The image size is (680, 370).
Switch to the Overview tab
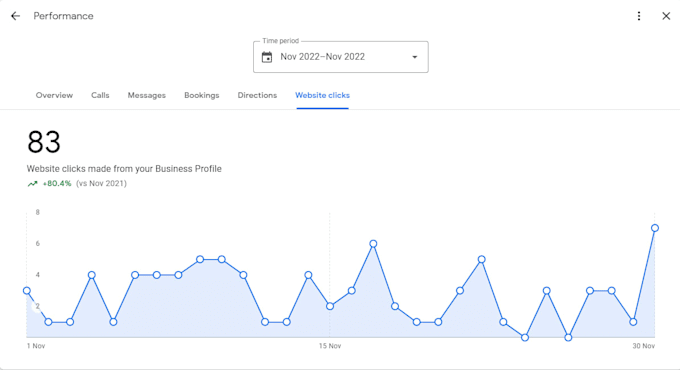[x=54, y=95]
